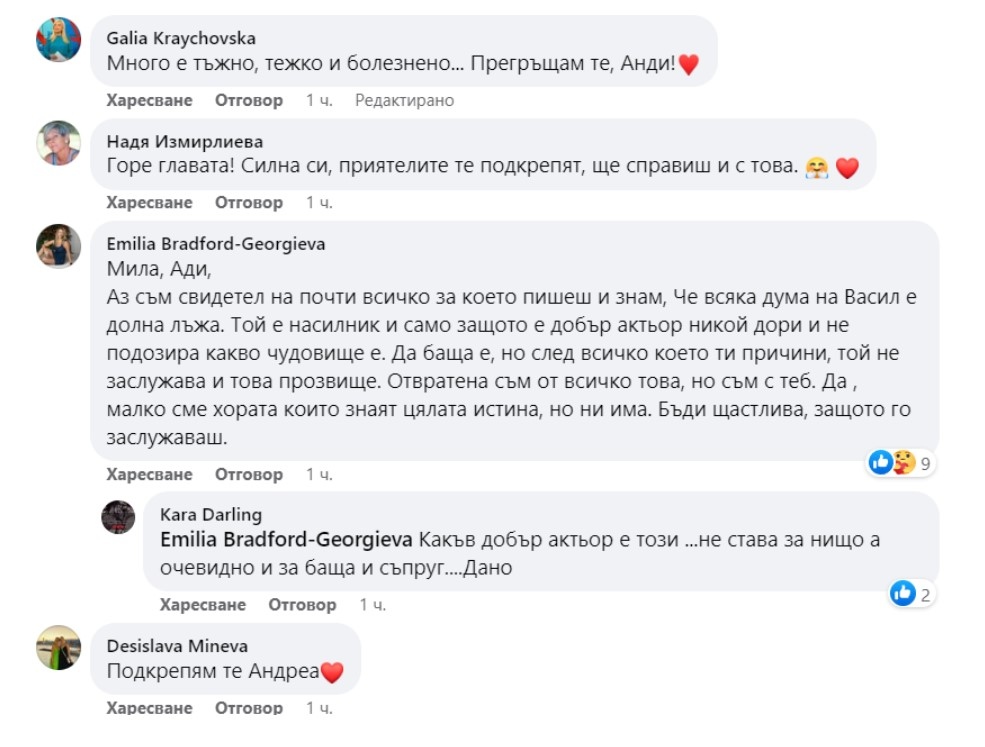Screen dimensions: 985x747
Task: Like Galia Kraychovska's comment via Харесване
Action: point(149,100)
